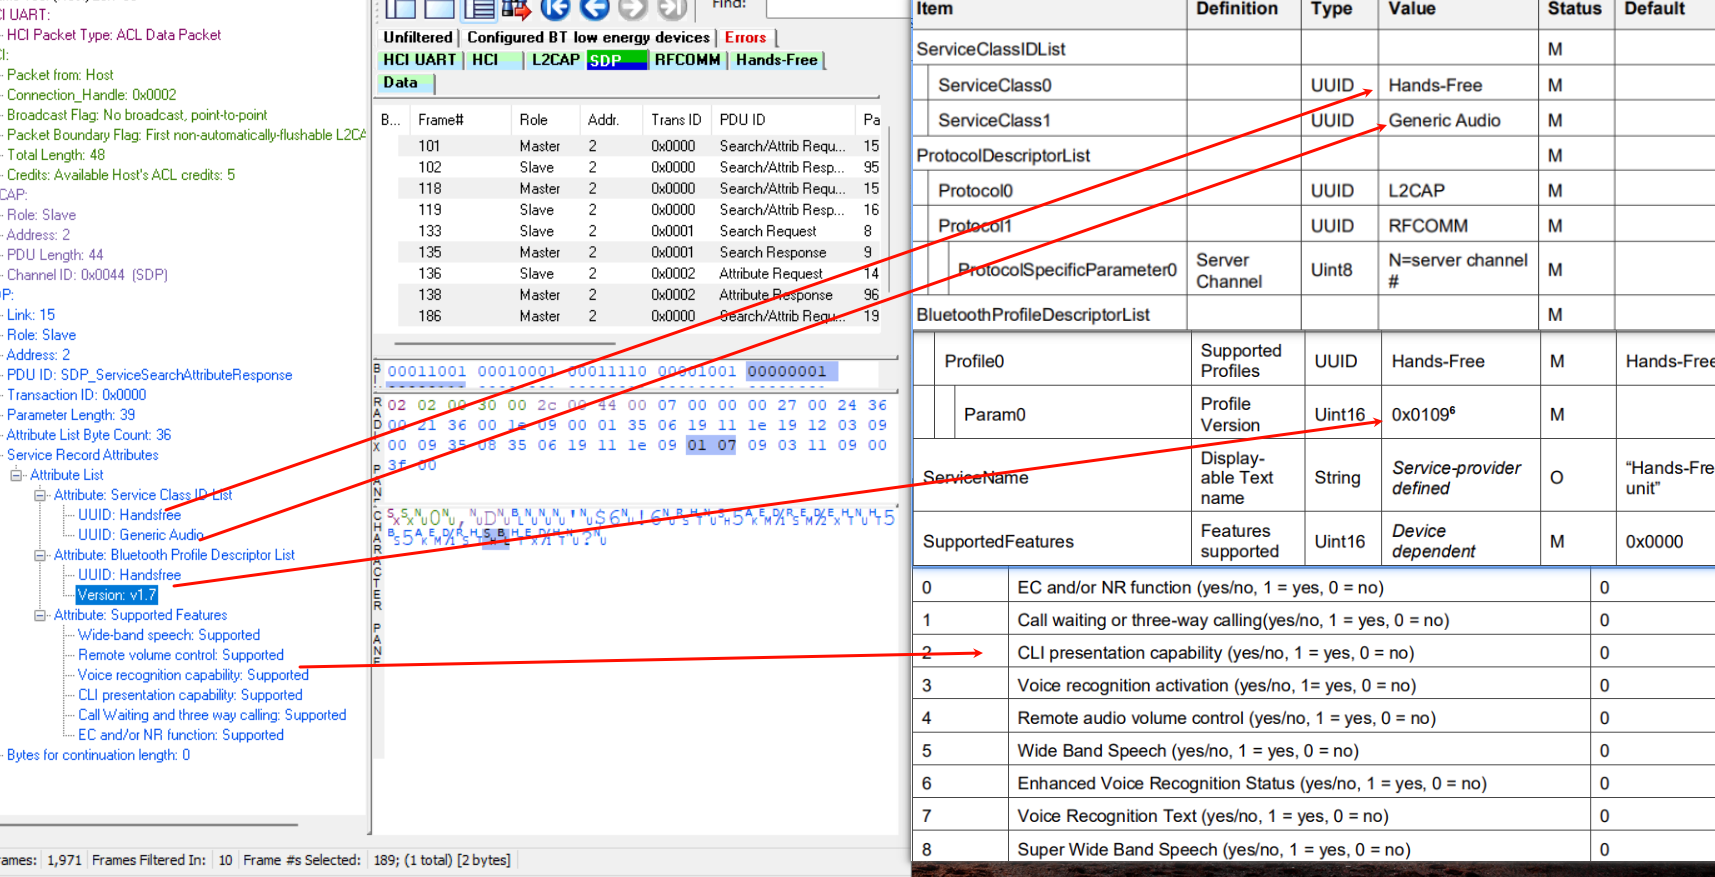Viewport: 1715px width, 877px height.
Task: Open Configured BT low energy devices tab
Action: pos(588,37)
